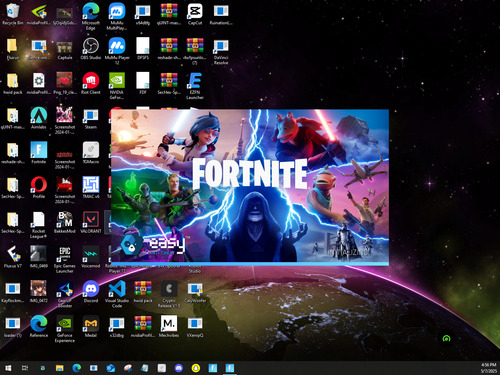
Task: Open the VXampQ desktop icon
Action: 195,326
